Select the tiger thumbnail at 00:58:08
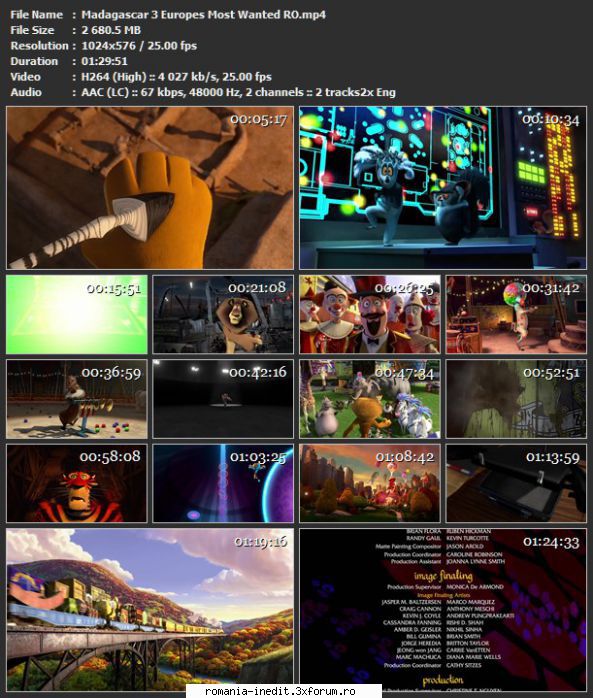This screenshot has height=698, width=593. pos(77,483)
